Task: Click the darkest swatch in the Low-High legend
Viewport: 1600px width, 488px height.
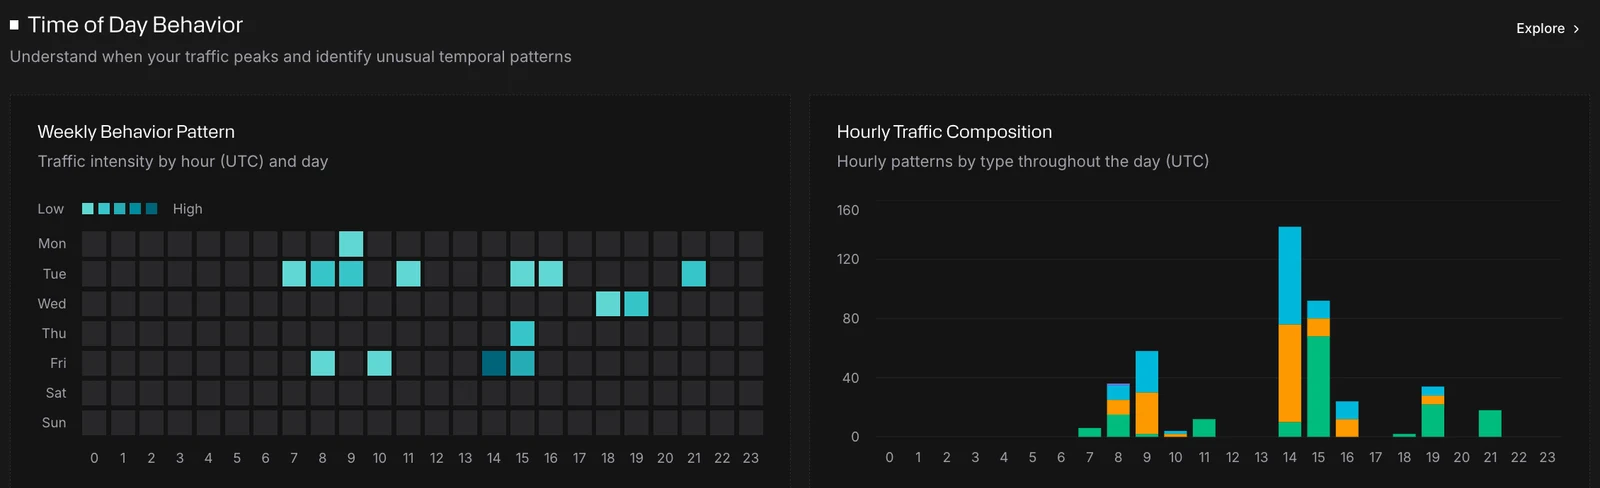Action: (152, 209)
